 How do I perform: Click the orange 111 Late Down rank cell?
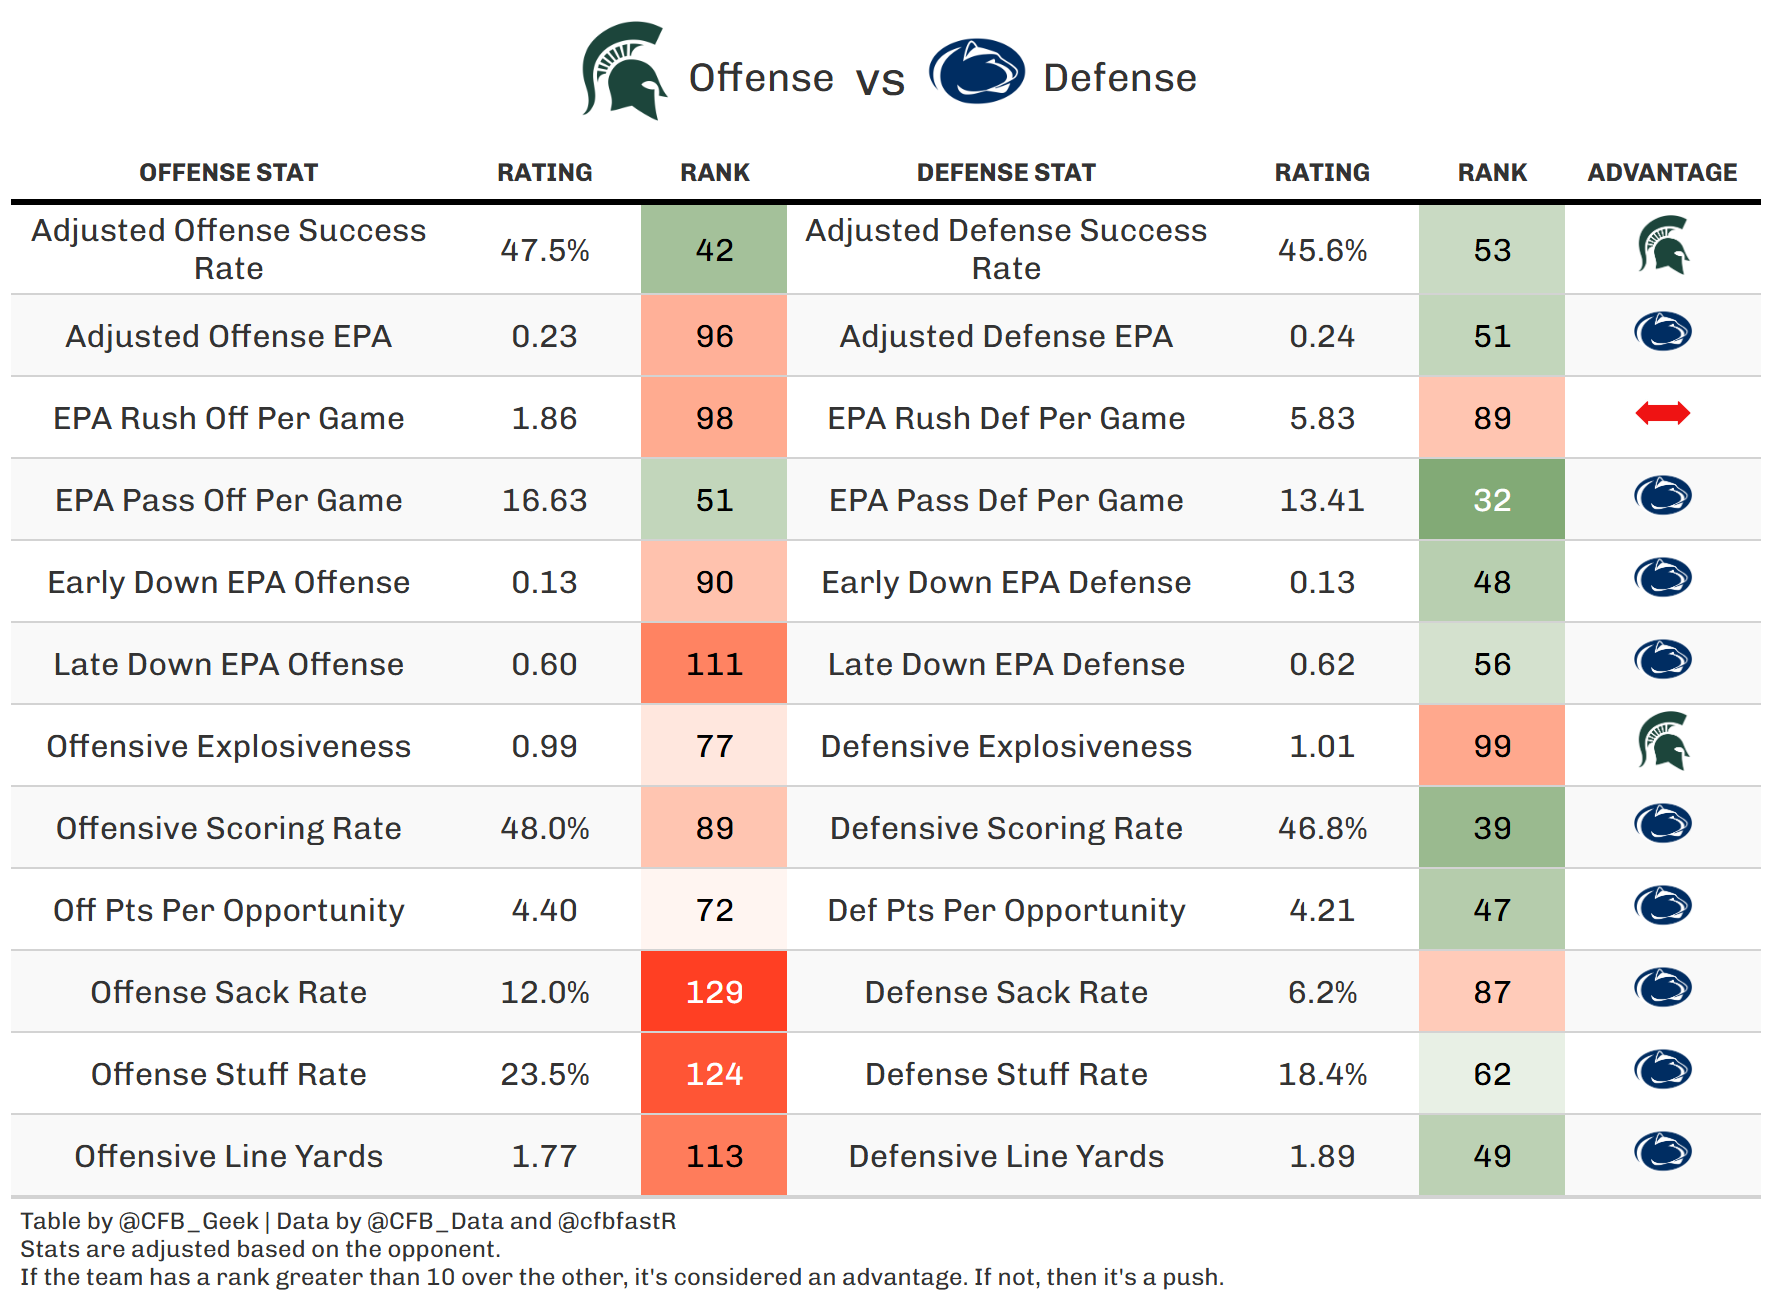click(x=714, y=664)
